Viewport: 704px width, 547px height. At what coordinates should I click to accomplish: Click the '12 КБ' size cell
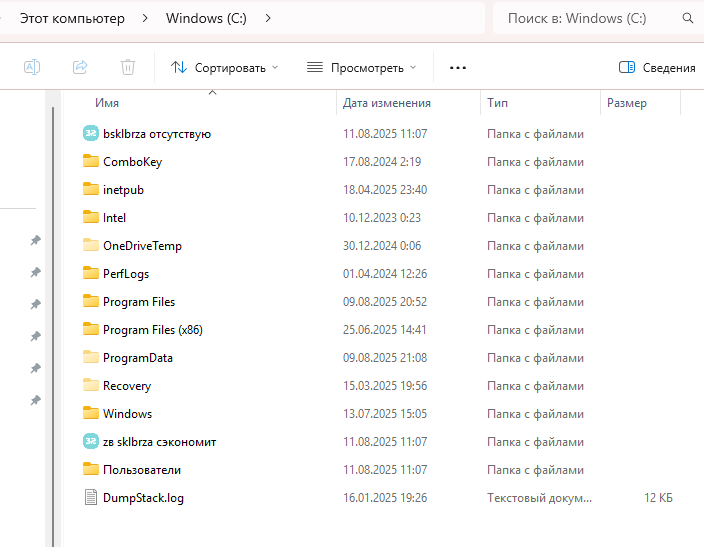pyautogui.click(x=658, y=498)
